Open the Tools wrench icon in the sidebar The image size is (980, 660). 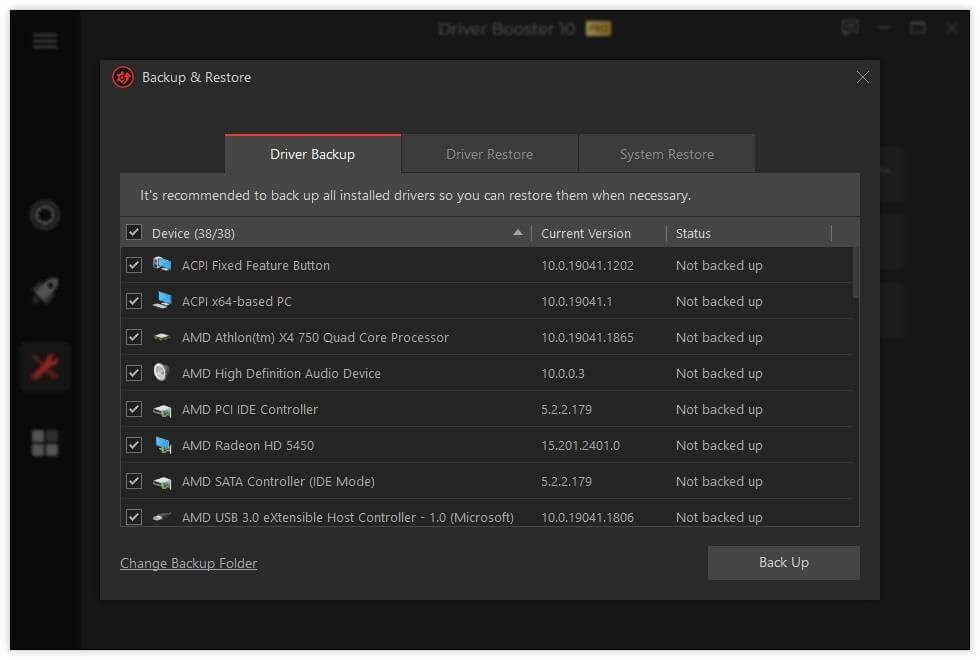45,367
